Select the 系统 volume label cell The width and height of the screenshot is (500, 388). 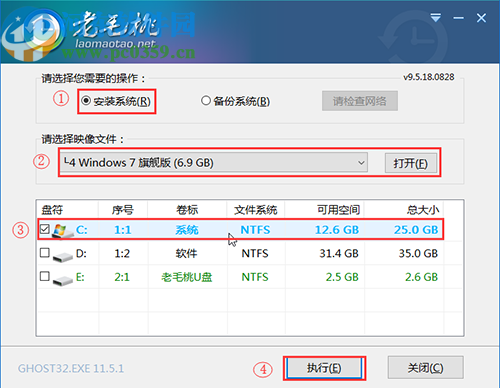[x=187, y=230]
